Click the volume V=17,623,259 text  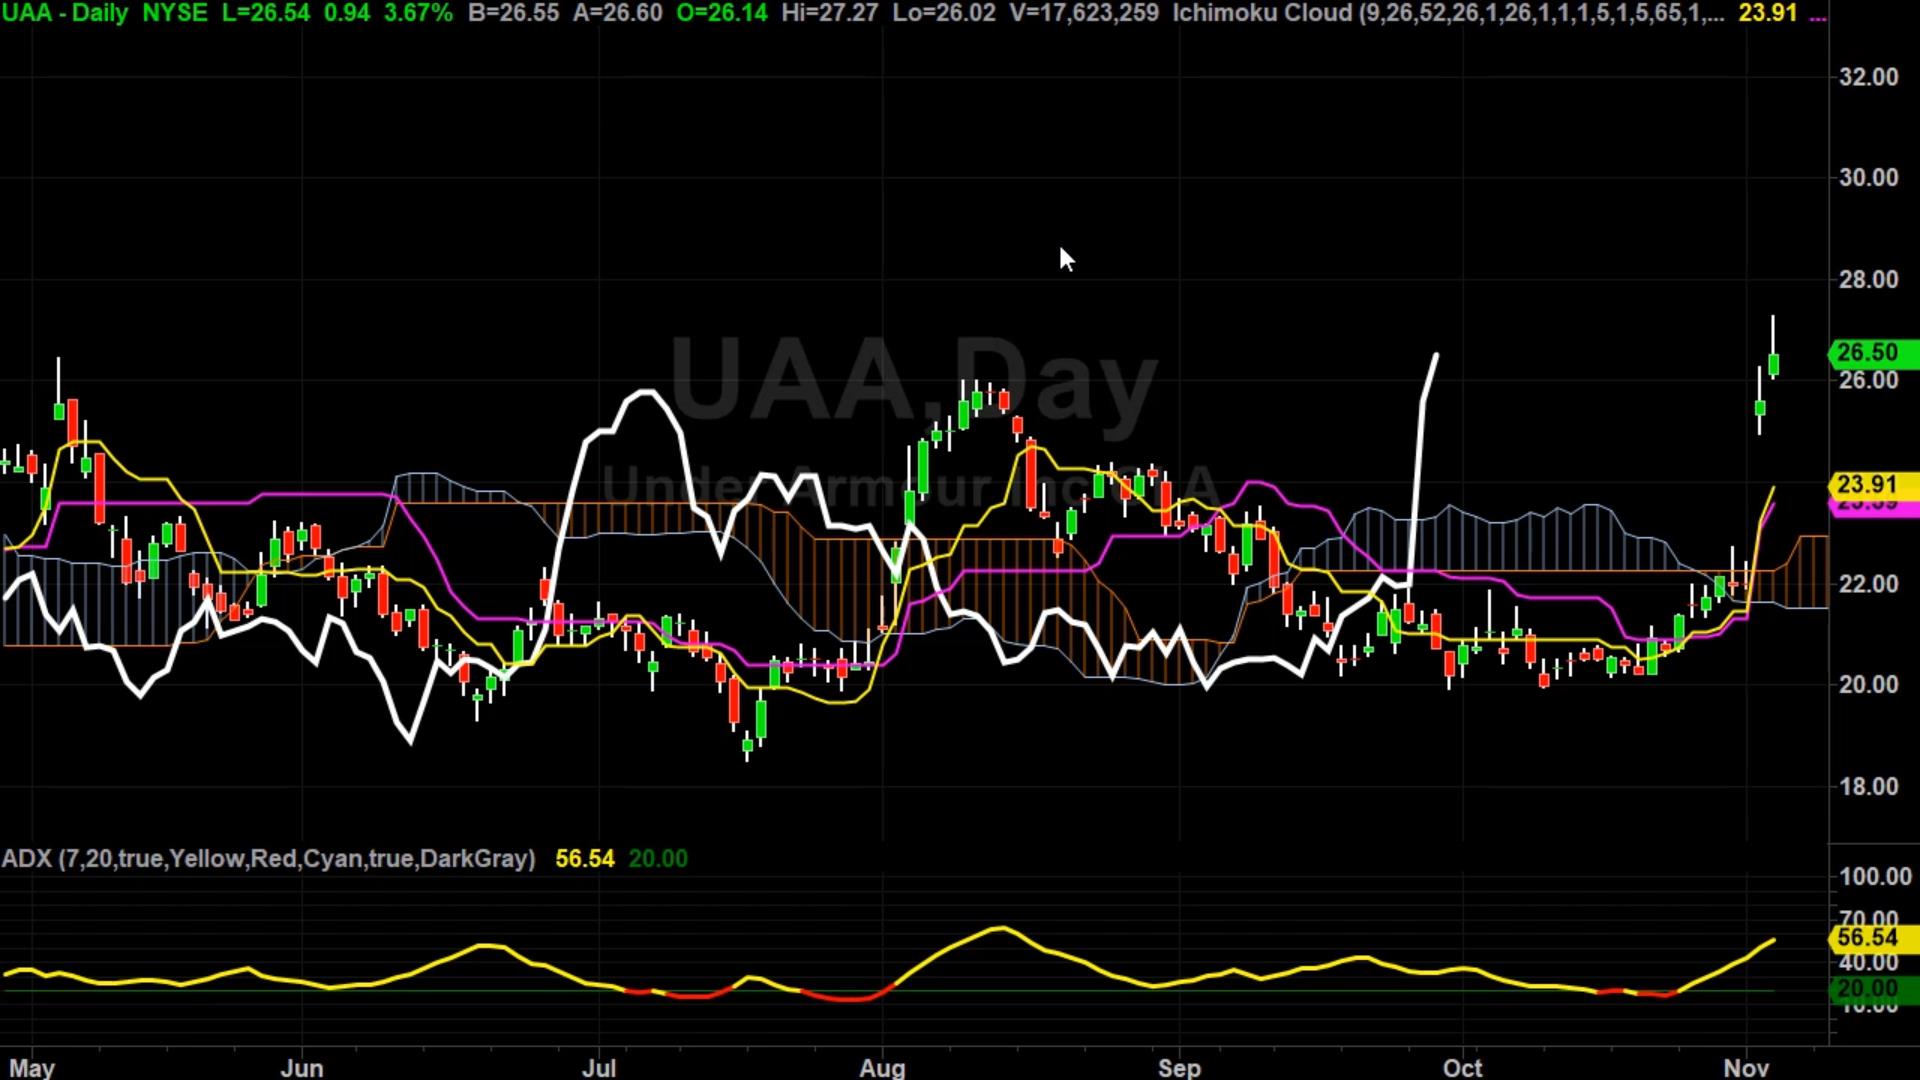[x=1084, y=14]
